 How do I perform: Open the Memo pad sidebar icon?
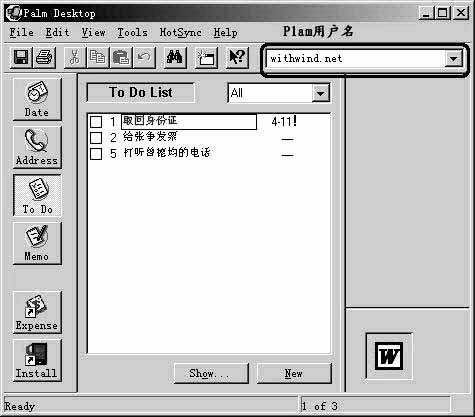[37, 243]
